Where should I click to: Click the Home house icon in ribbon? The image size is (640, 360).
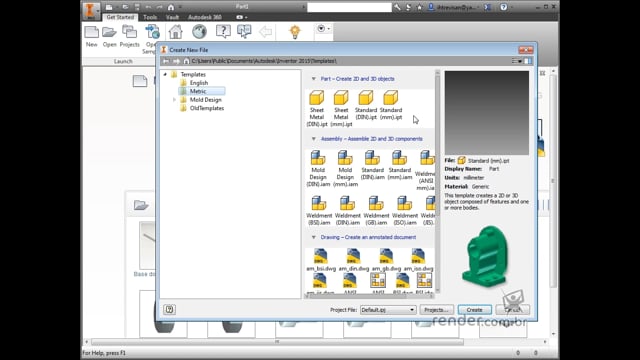click(x=176, y=32)
